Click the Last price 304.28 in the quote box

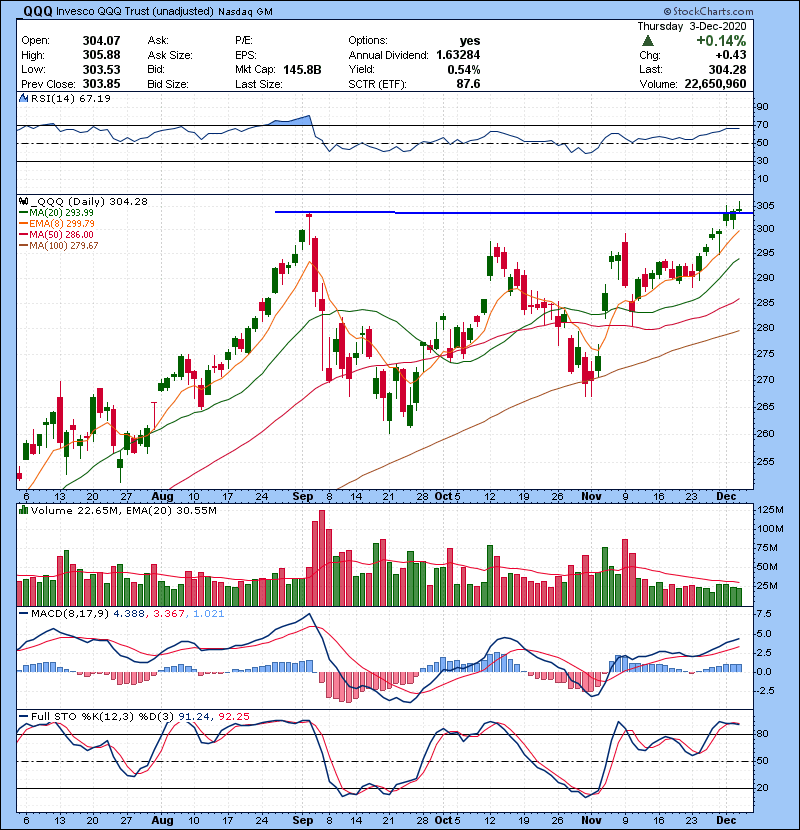(727, 69)
